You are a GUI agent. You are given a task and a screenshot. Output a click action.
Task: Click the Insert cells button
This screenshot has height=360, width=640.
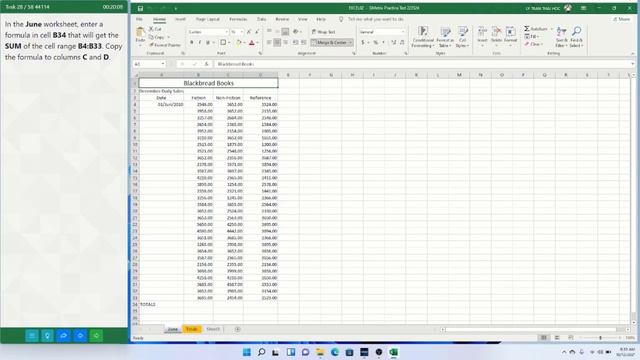point(482,37)
